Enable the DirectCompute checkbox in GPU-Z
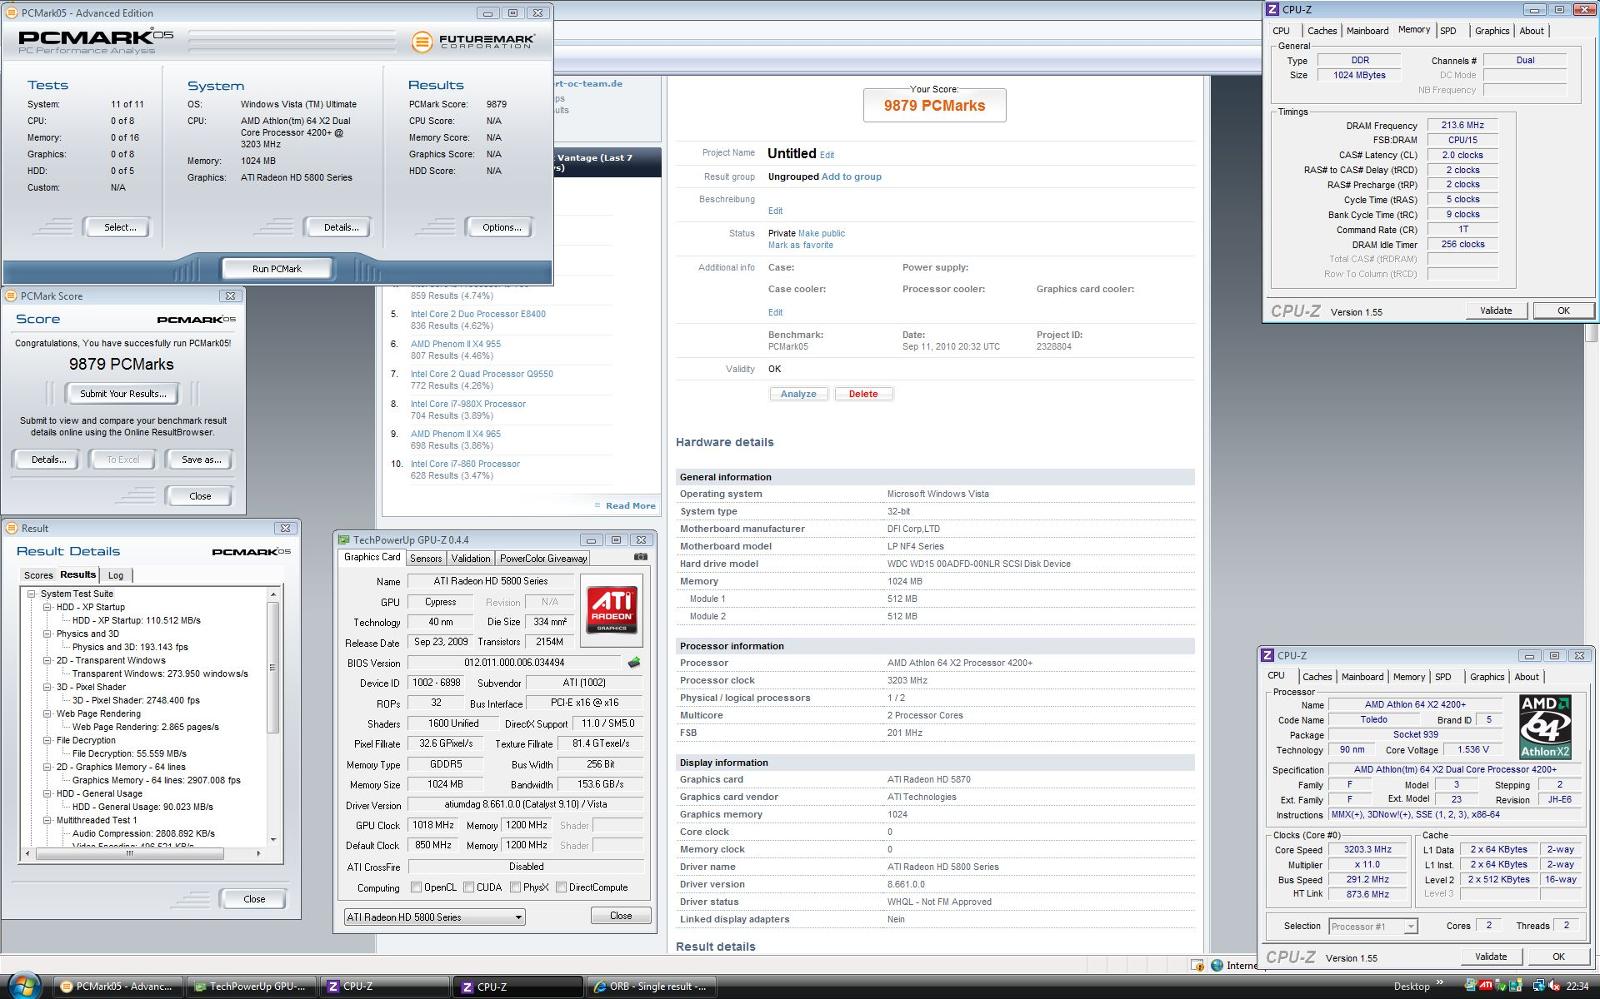 click(x=562, y=887)
